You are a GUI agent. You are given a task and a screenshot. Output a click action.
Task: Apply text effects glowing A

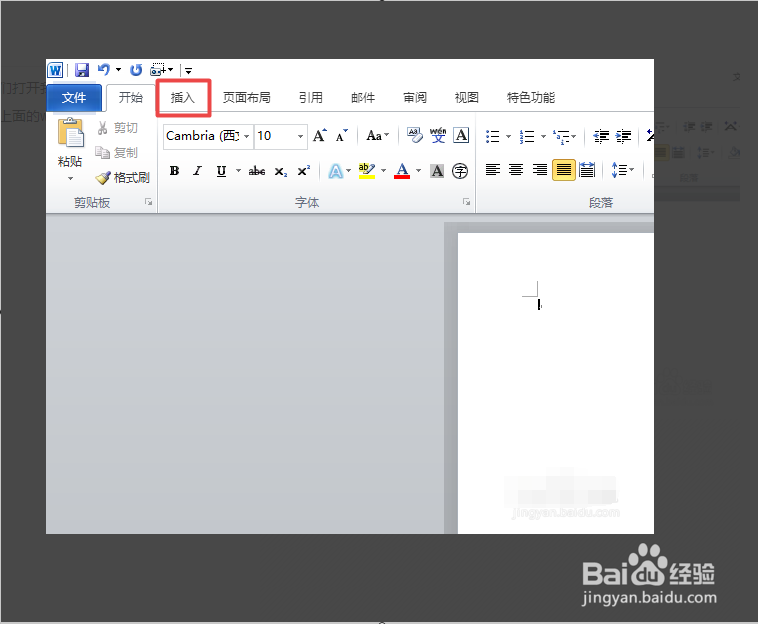[x=335, y=171]
